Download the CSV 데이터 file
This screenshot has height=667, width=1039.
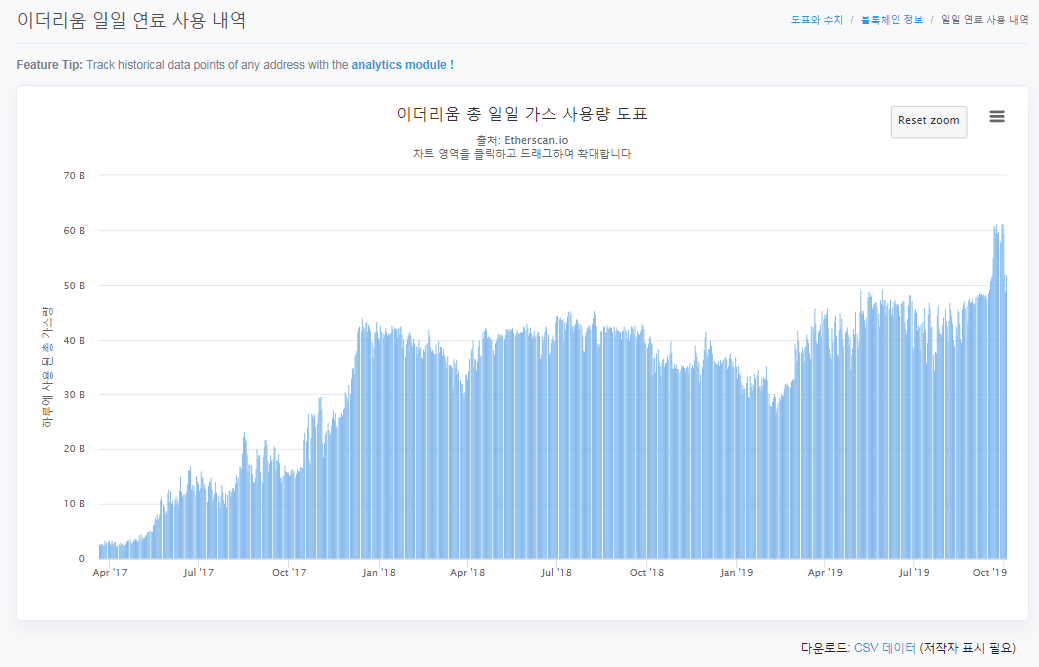(884, 648)
